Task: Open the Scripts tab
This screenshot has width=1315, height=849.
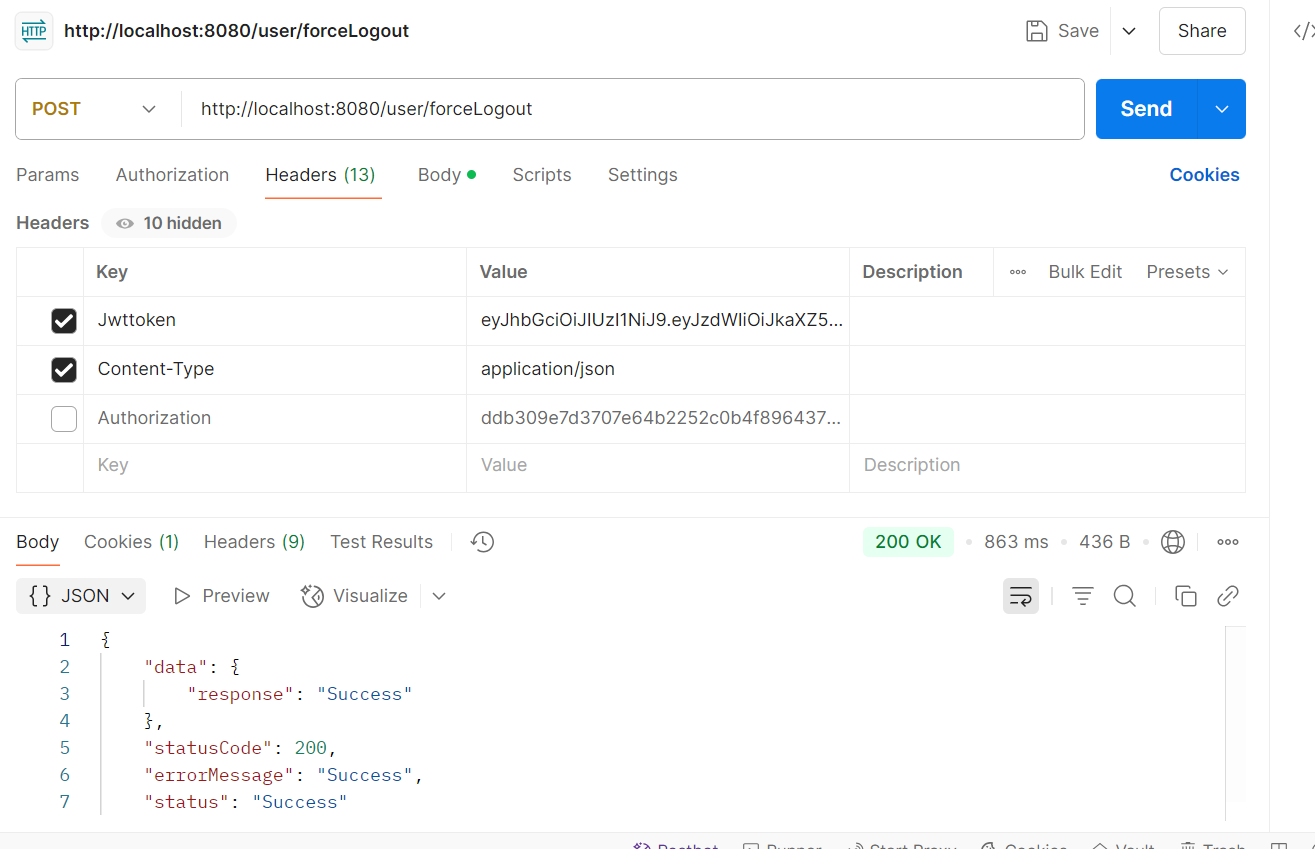Action: [x=542, y=175]
